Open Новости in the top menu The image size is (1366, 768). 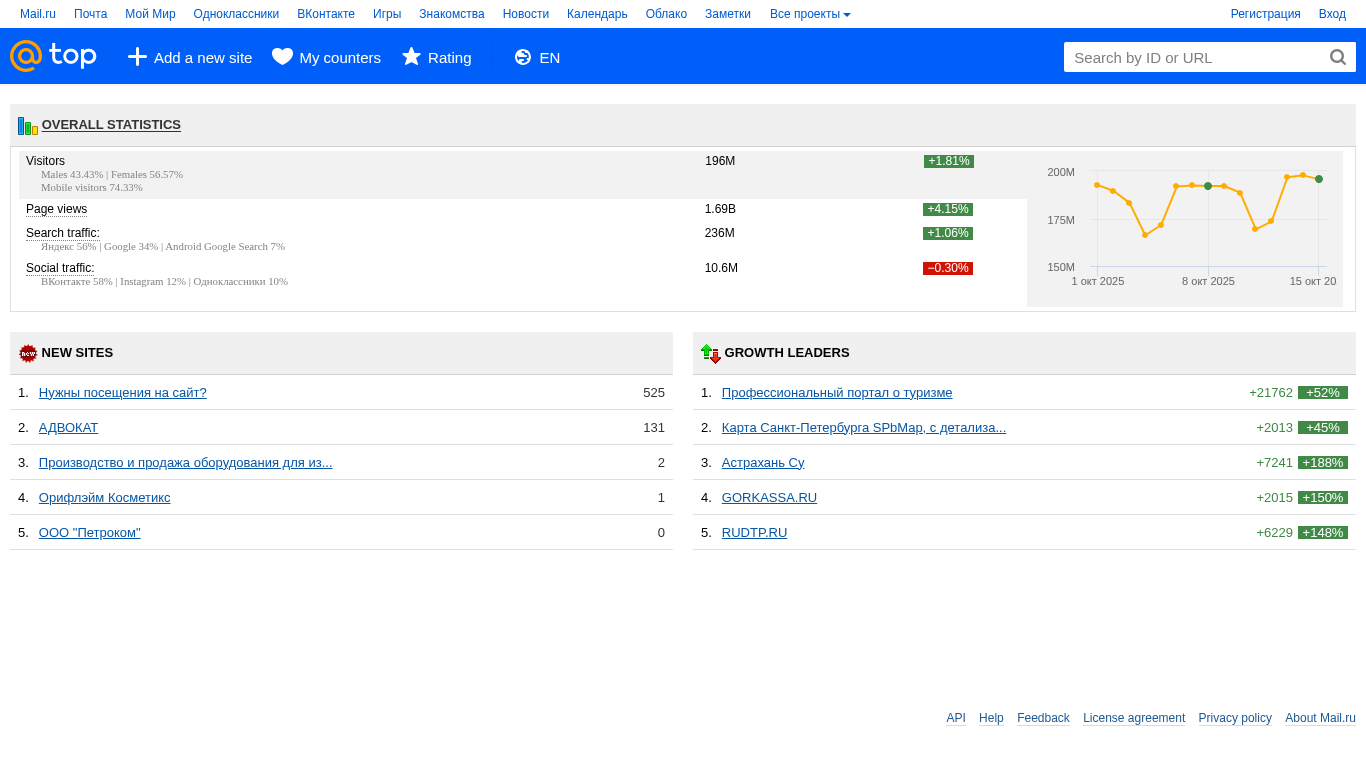525,14
